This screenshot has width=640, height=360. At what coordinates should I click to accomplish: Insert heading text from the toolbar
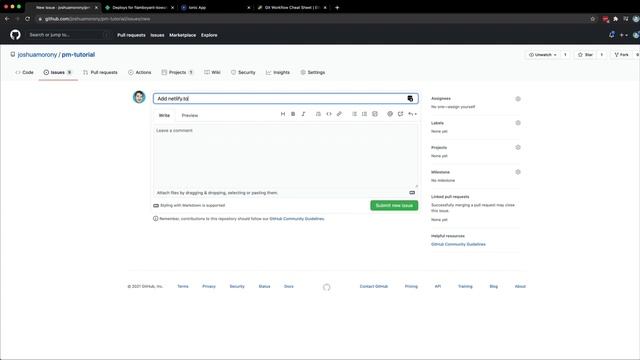click(x=282, y=114)
